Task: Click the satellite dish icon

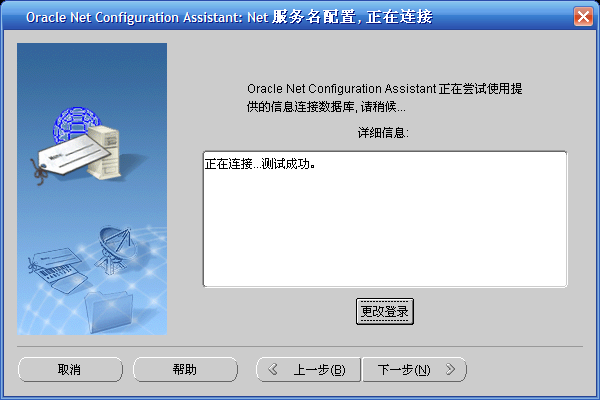Action: (113, 245)
